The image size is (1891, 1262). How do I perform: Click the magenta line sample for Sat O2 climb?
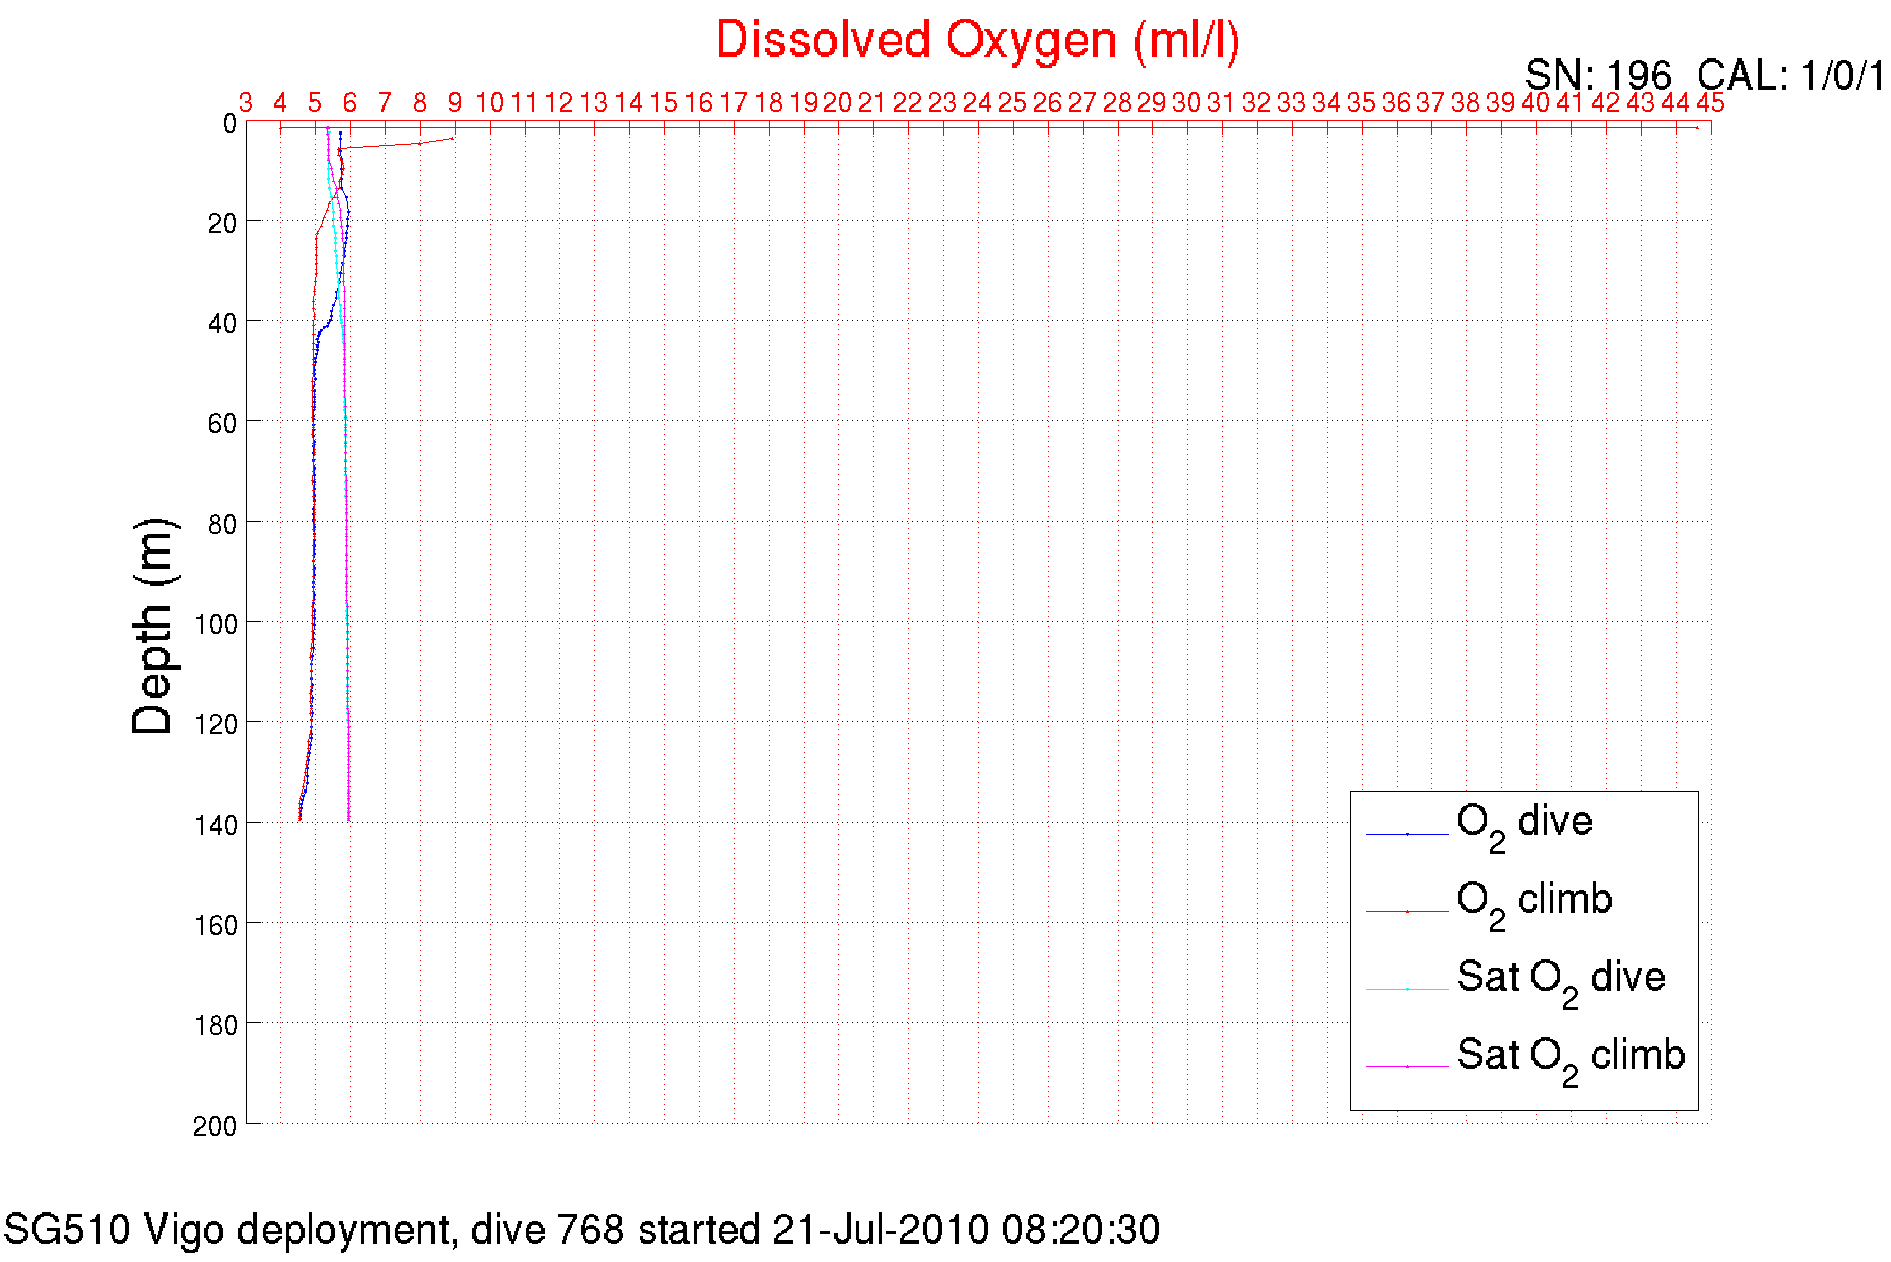pos(1407,1067)
